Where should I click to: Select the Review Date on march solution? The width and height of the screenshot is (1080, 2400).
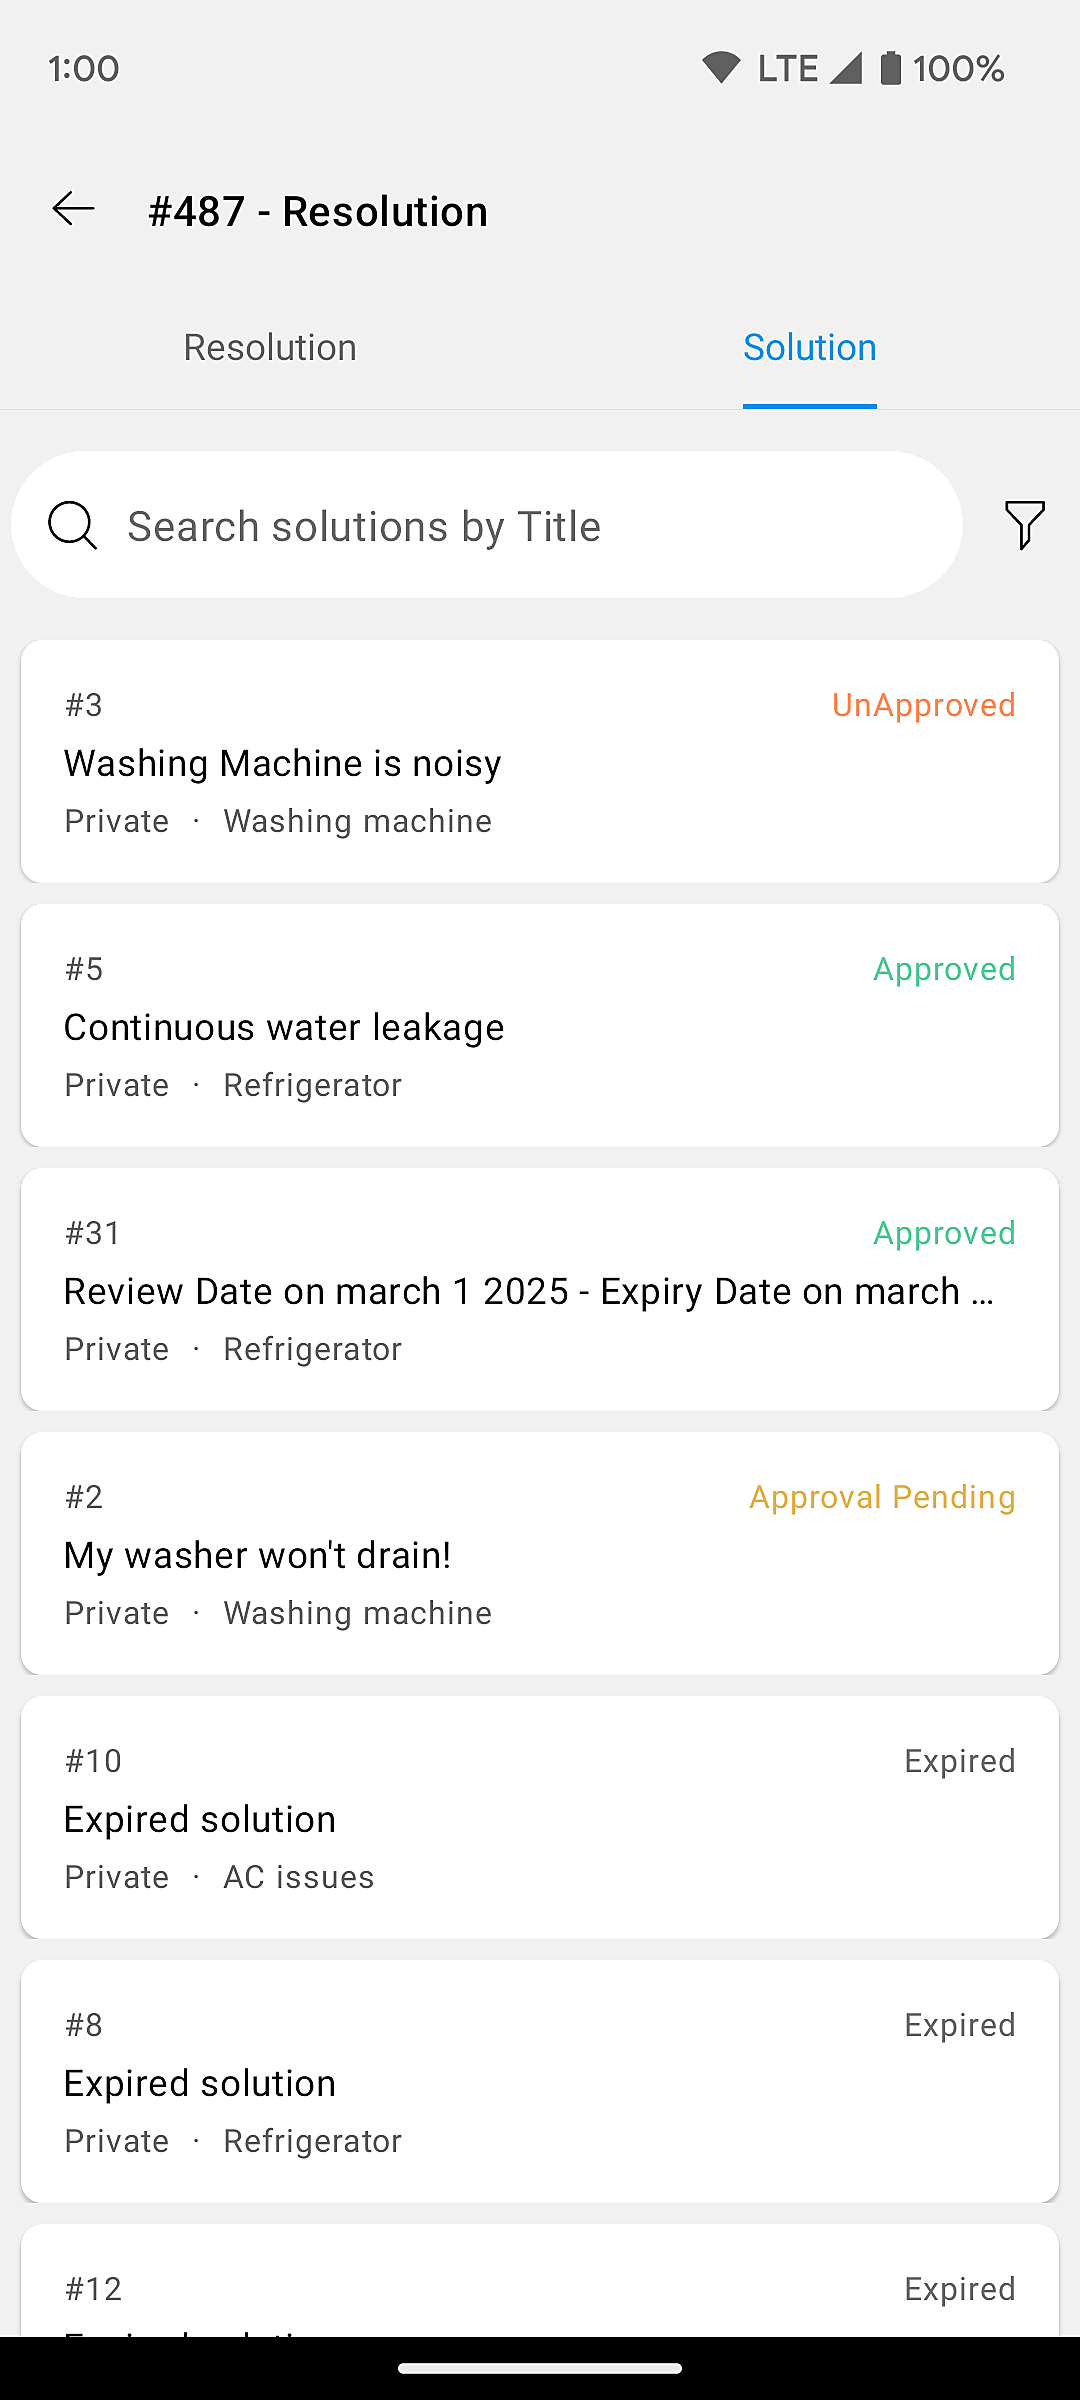point(540,1290)
